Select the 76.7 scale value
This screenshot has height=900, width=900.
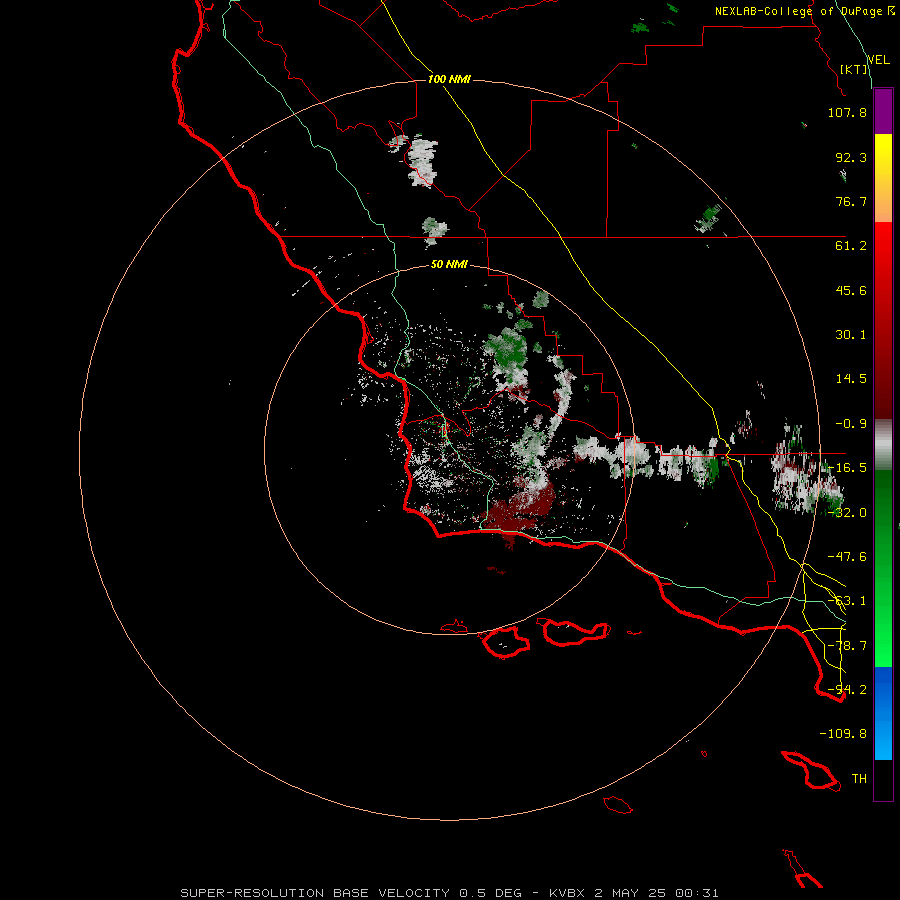tap(851, 201)
